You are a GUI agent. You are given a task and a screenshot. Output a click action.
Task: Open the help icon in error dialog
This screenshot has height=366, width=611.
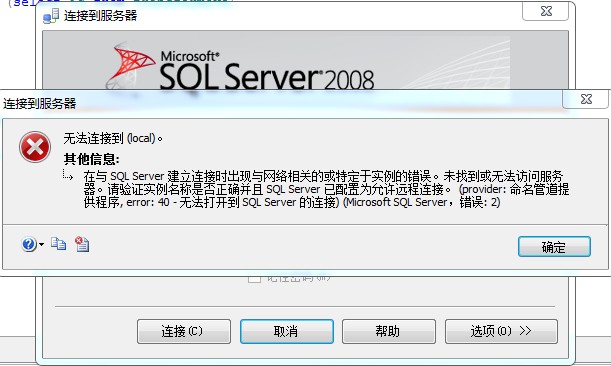(x=28, y=244)
